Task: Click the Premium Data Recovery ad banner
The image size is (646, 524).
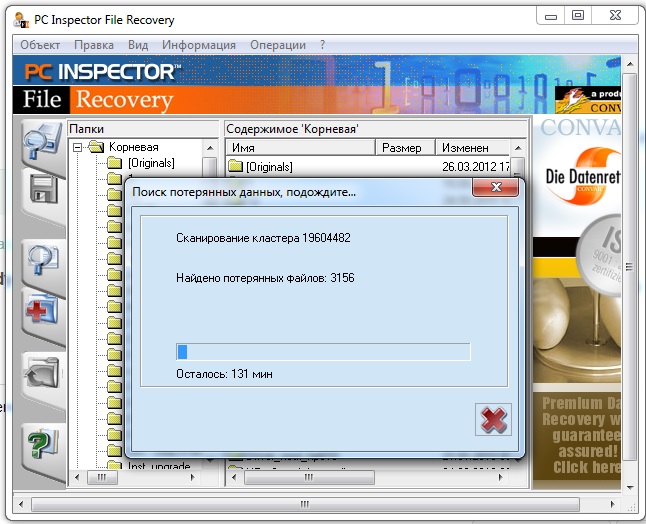Action: 577,436
